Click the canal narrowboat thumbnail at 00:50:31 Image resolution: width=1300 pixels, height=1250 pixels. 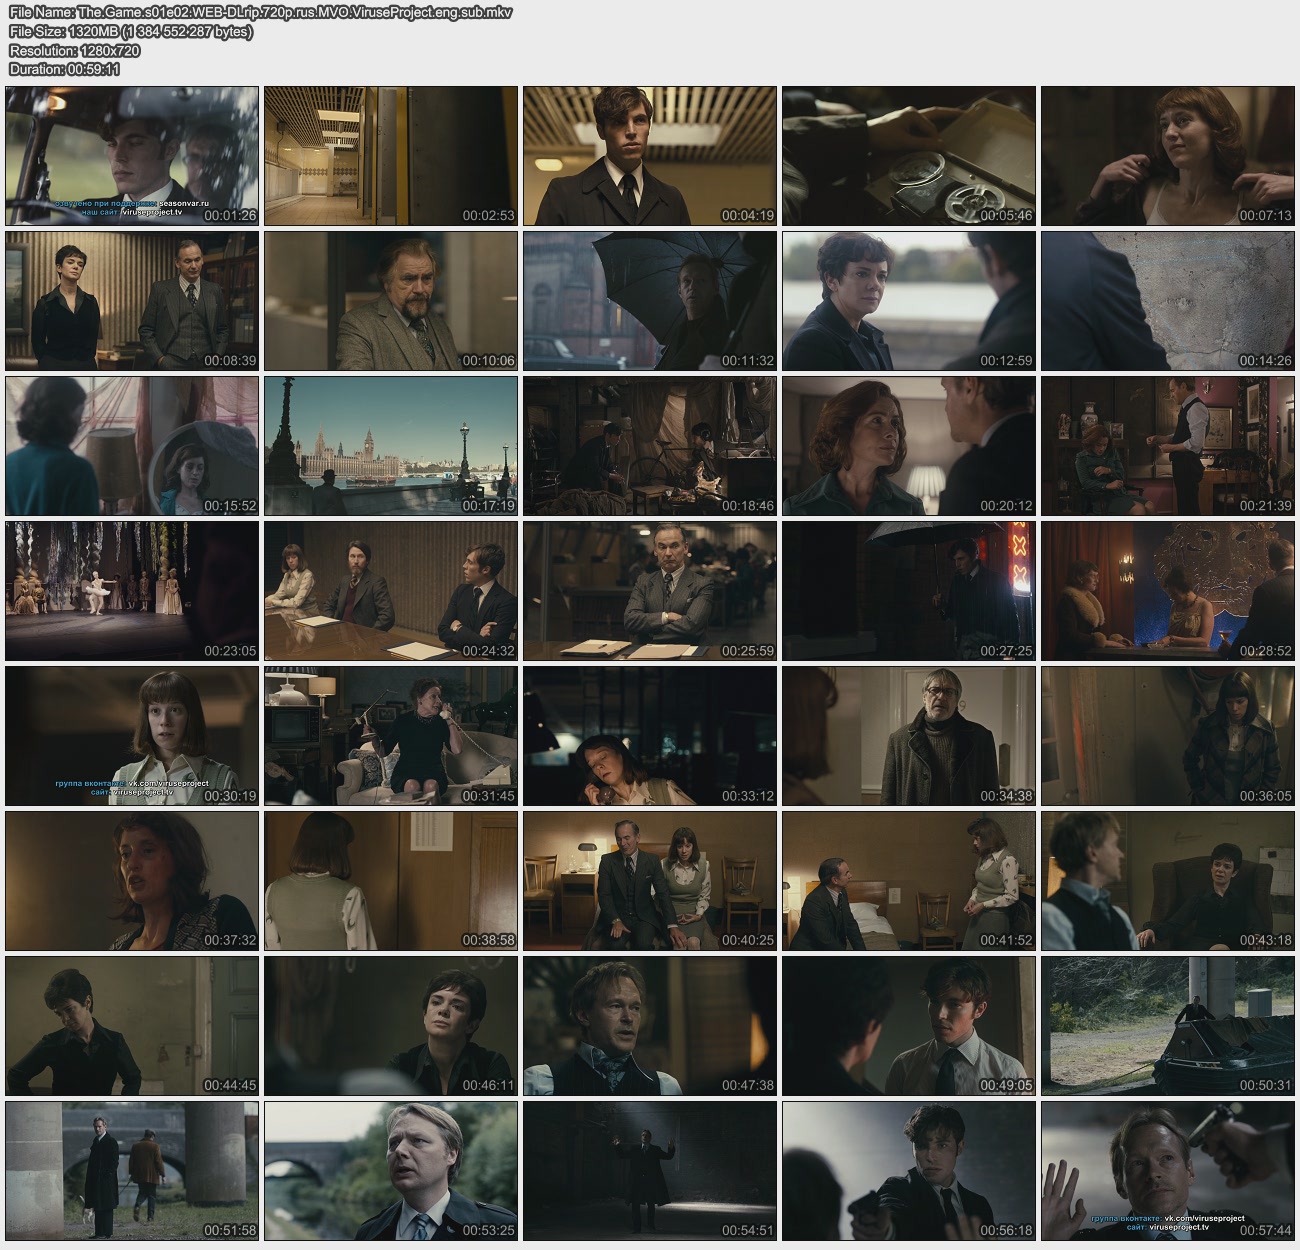[1167, 1026]
